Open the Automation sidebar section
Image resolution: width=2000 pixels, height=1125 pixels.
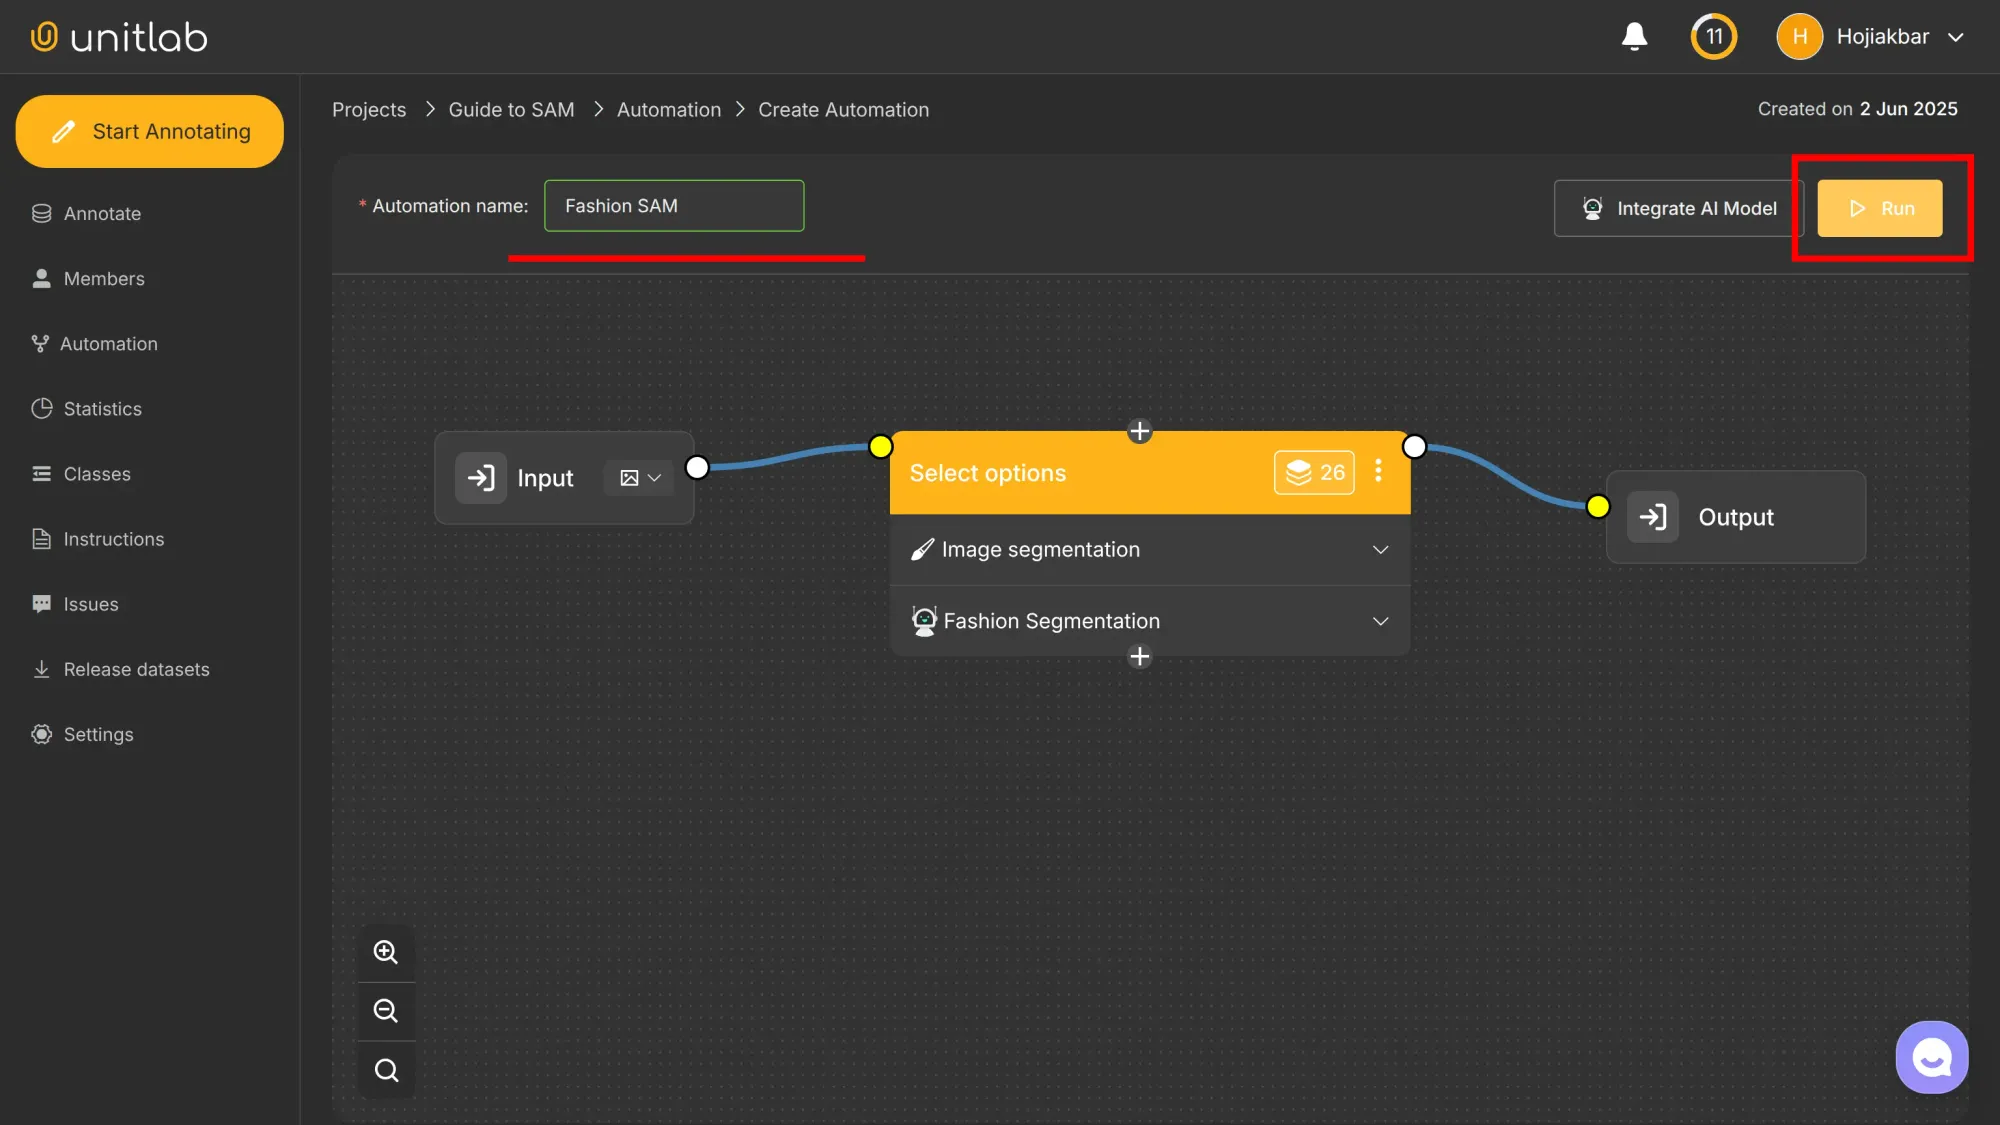[x=109, y=343]
